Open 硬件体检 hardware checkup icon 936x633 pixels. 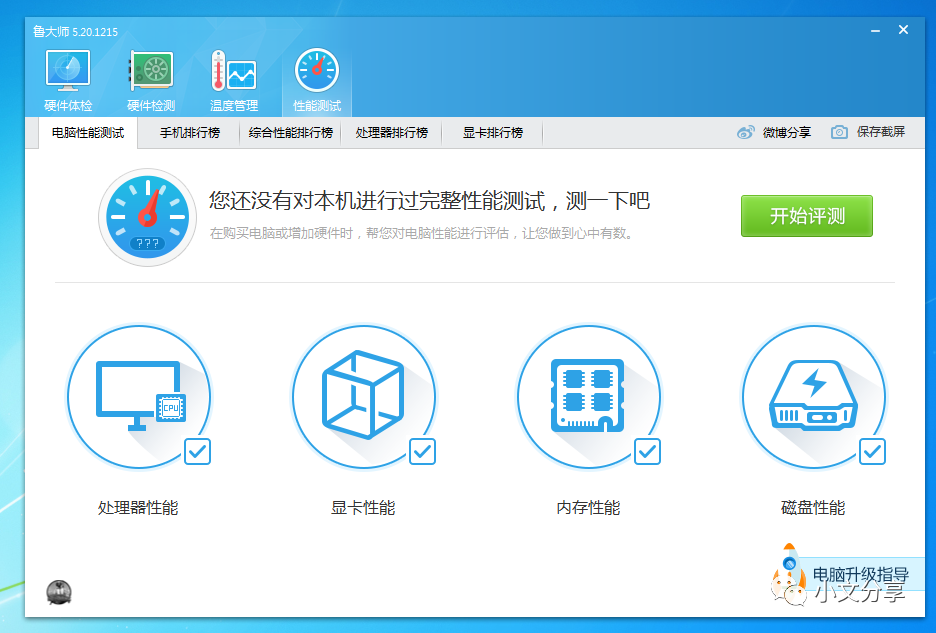pos(68,70)
